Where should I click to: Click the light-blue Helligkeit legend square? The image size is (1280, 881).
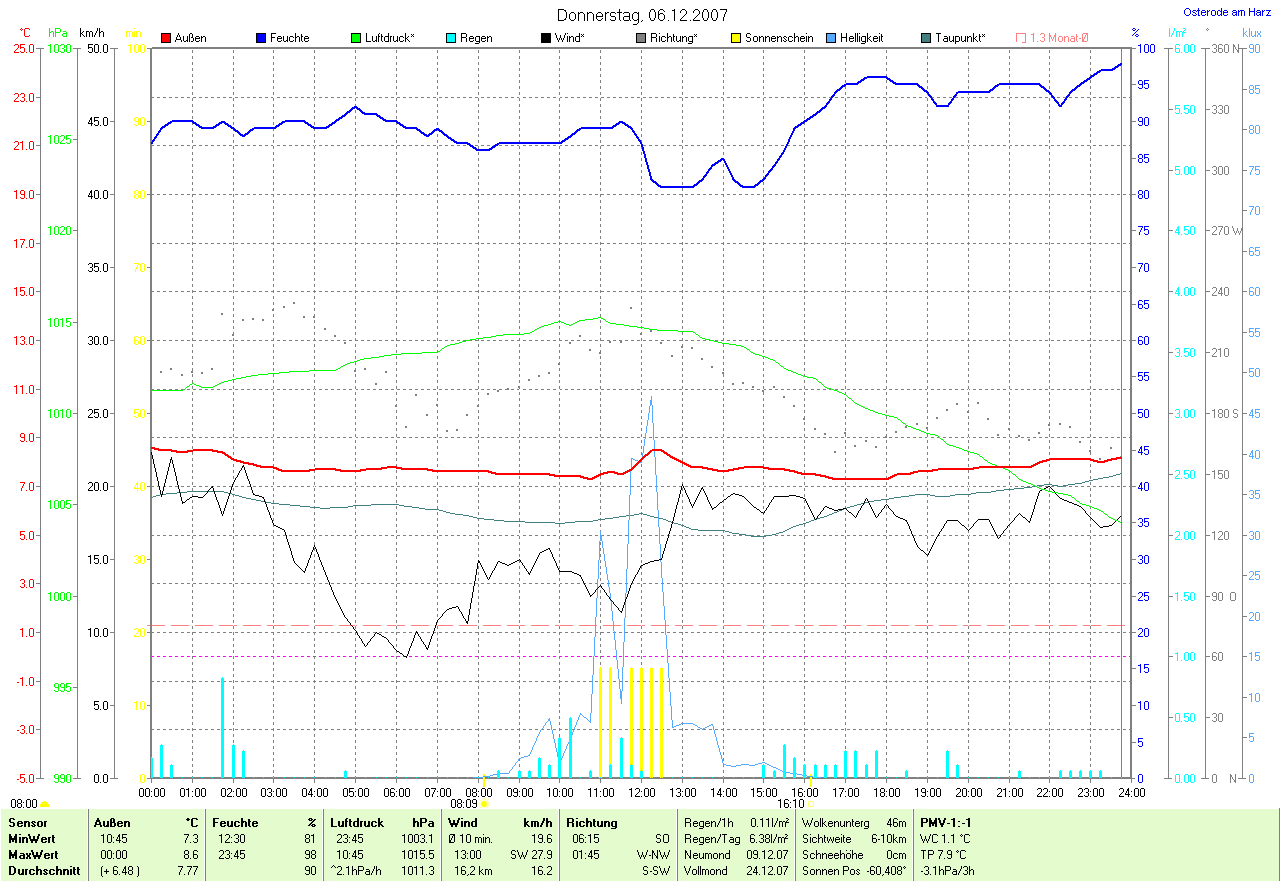[x=831, y=38]
